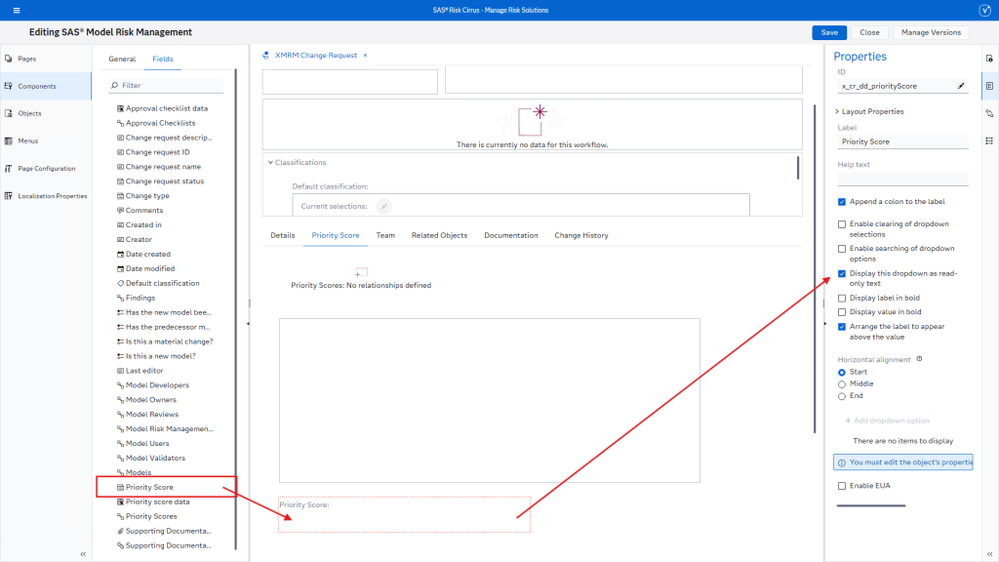Screen dimensions: 999x562
Task: Click the Approval checklist data field icon
Action: pos(120,108)
